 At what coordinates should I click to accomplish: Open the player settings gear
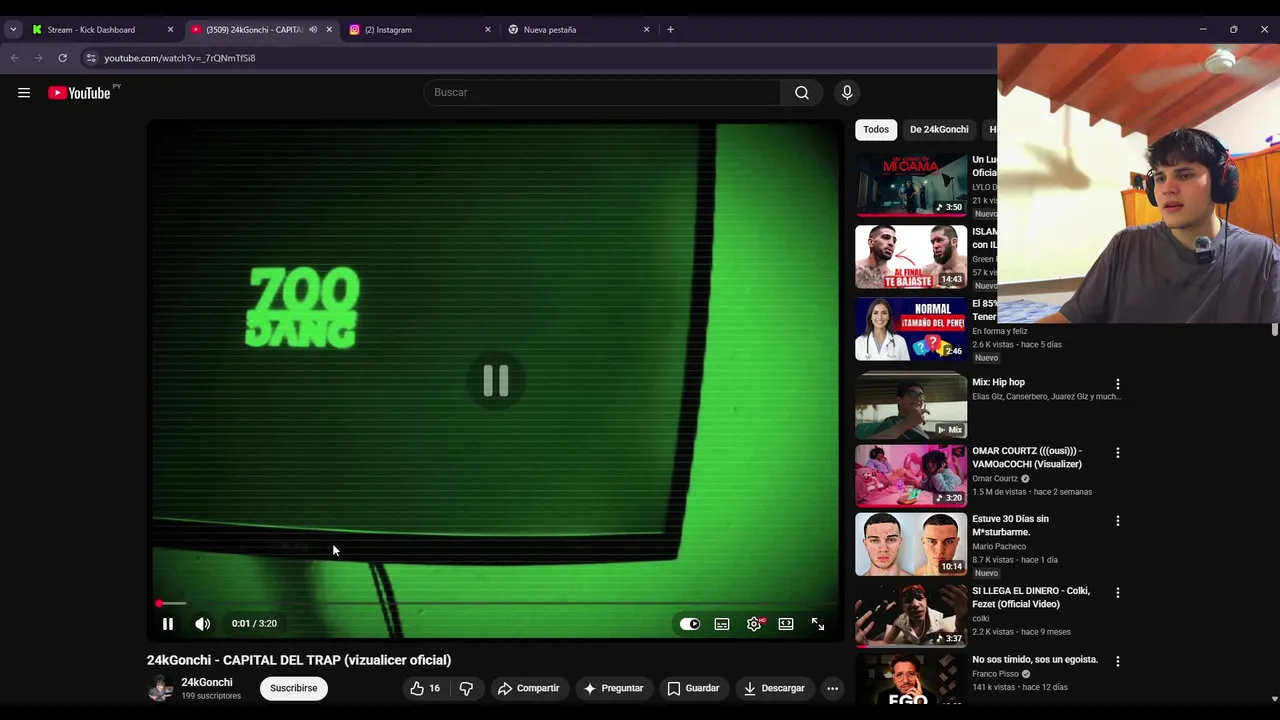pos(754,624)
